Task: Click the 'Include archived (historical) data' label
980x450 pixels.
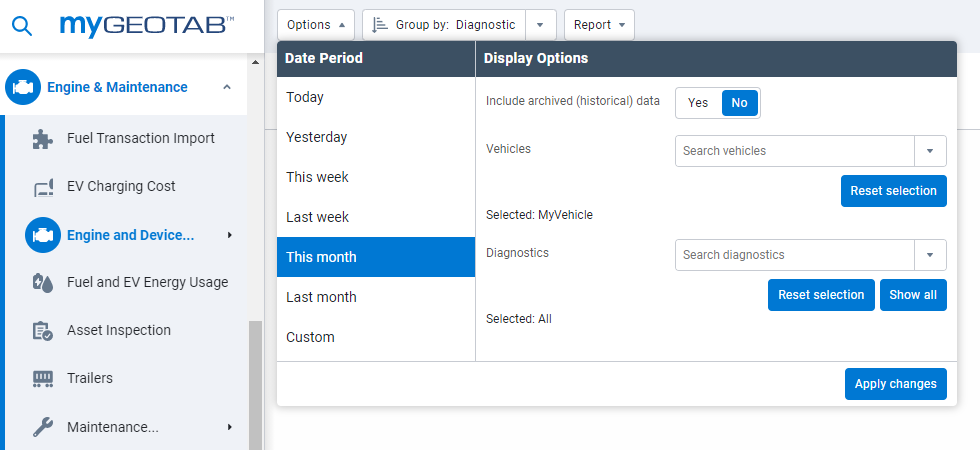Action: (573, 101)
